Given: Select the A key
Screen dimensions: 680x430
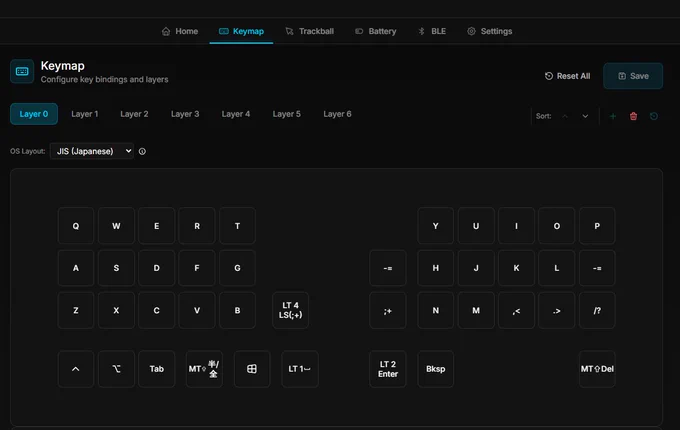Looking at the screenshot, I should (76, 268).
